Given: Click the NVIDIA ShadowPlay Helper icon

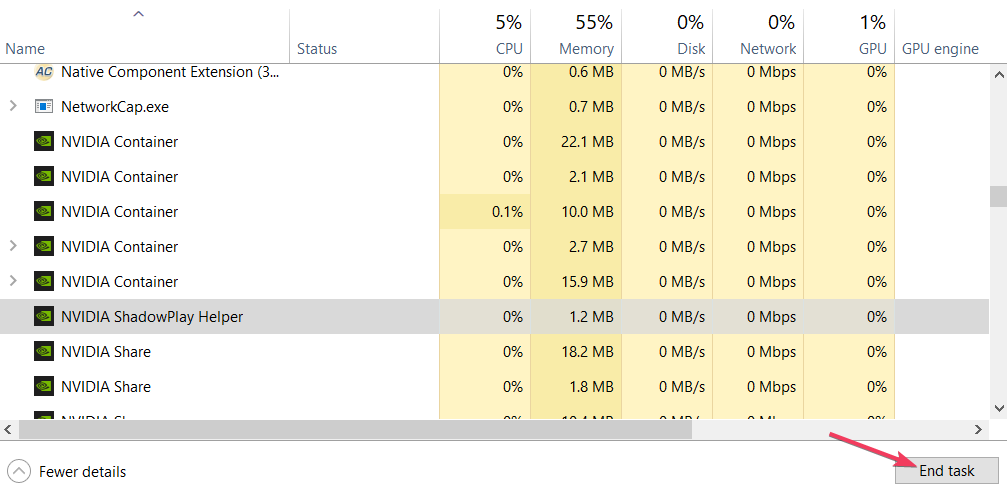Looking at the screenshot, I should click(x=43, y=317).
